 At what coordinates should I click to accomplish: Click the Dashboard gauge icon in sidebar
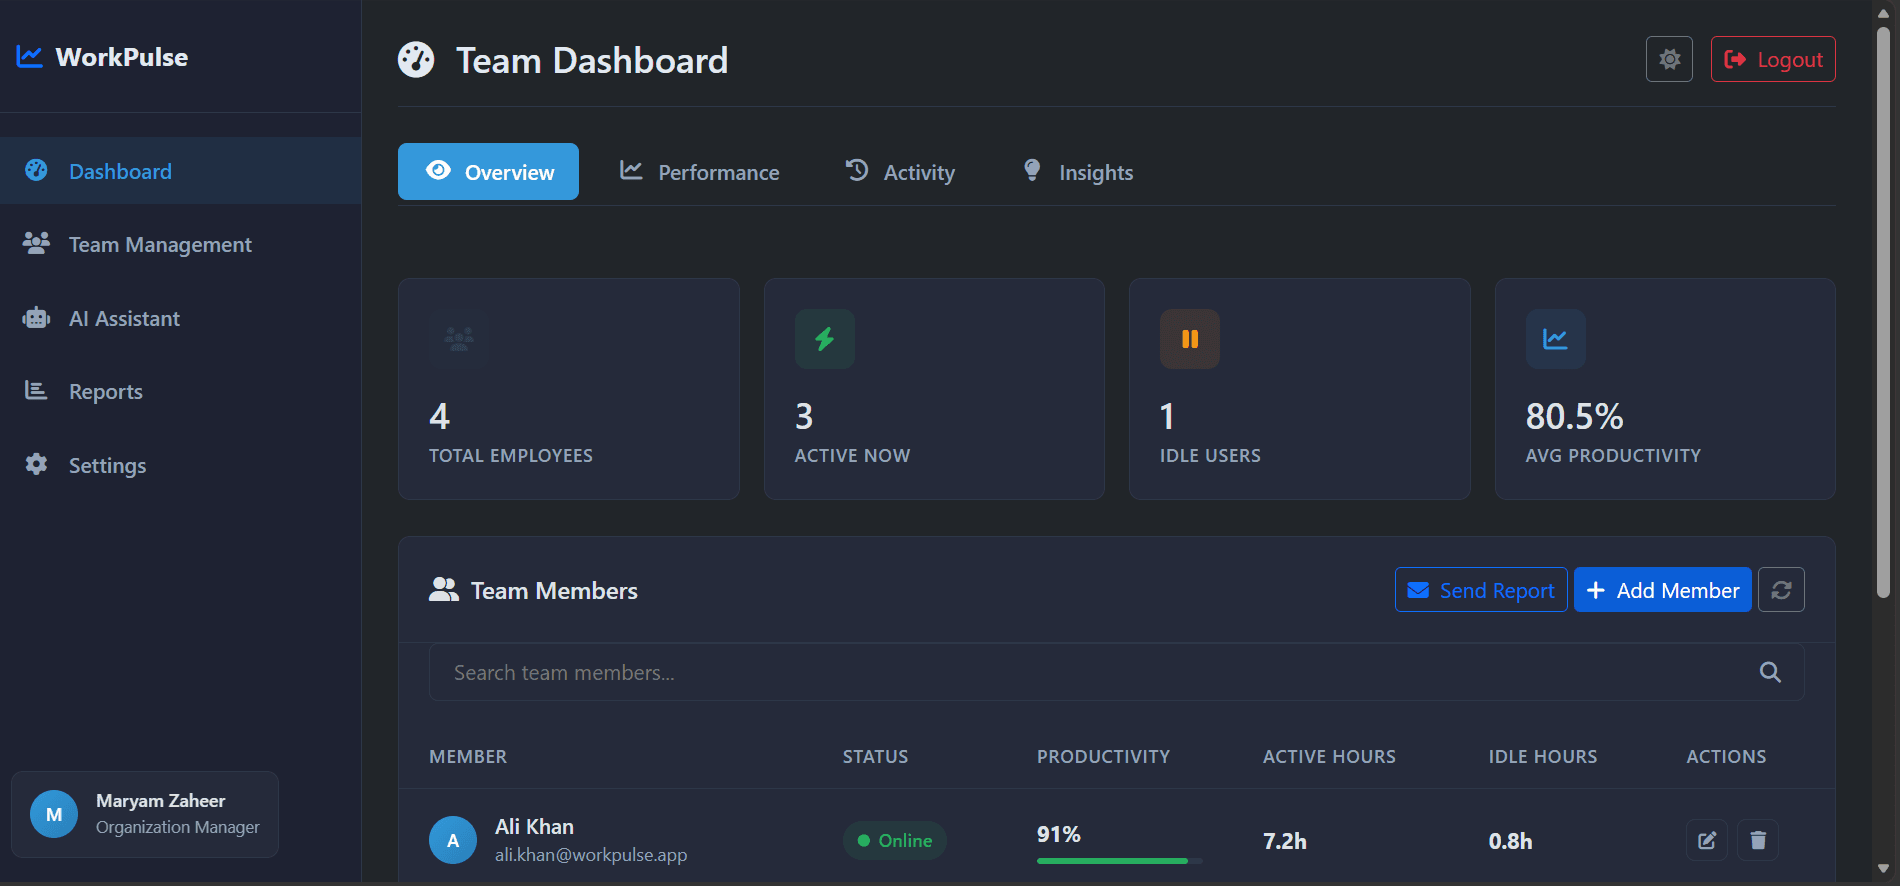(x=36, y=170)
